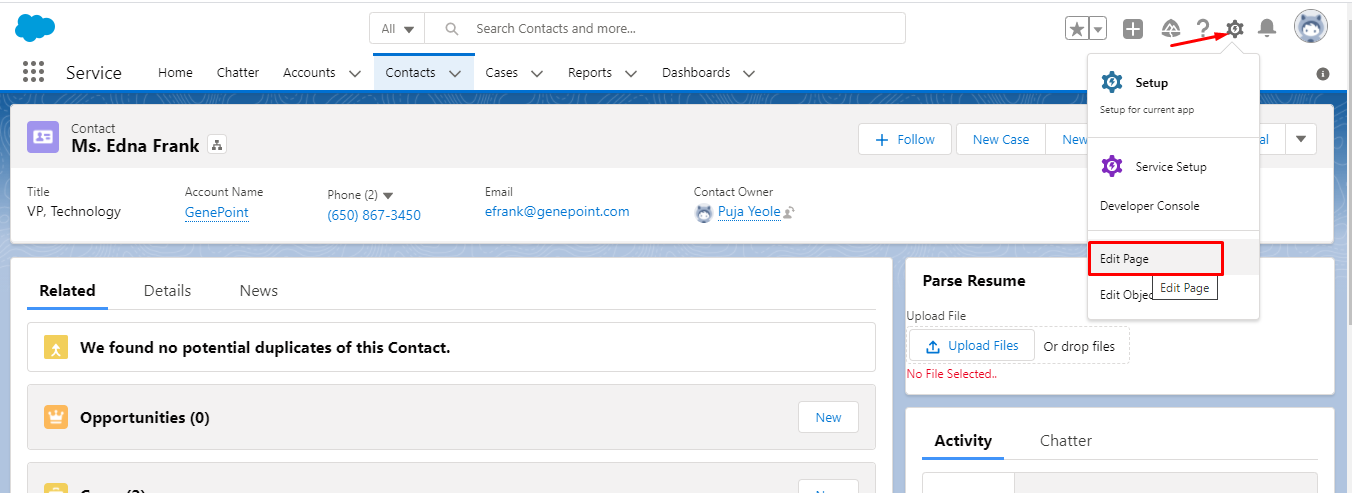Click the search magnifier icon

(x=452, y=28)
